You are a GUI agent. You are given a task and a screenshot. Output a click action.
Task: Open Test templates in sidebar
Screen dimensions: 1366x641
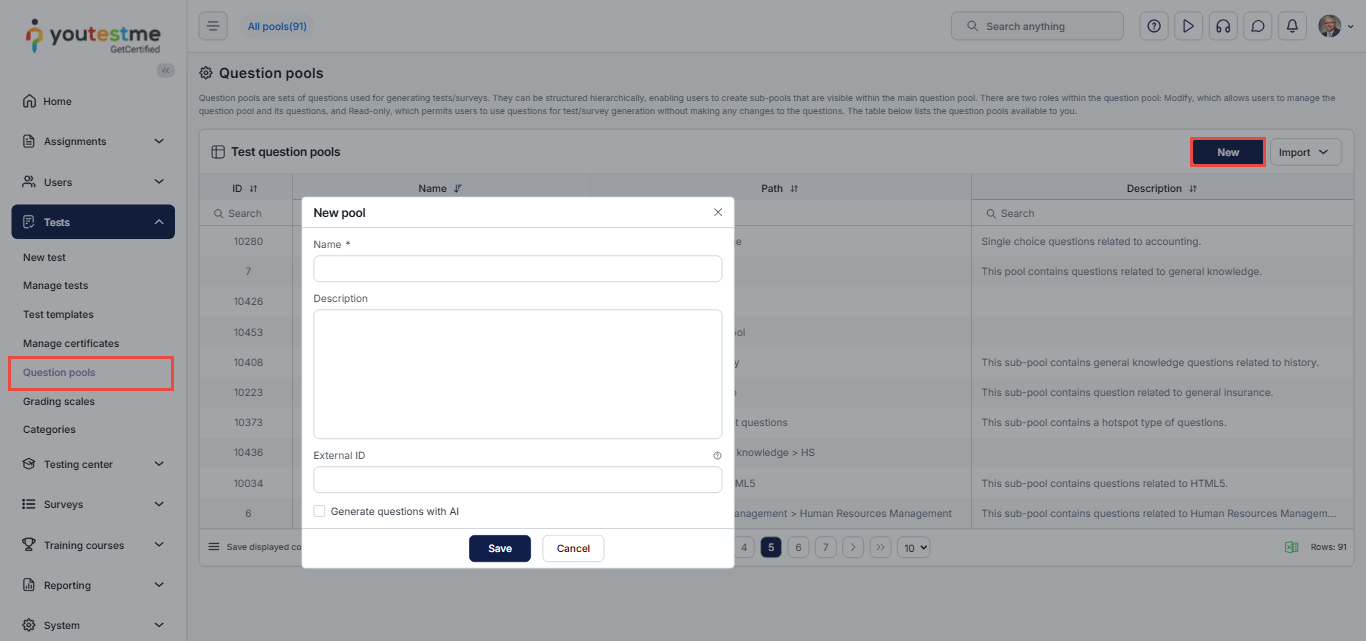click(x=58, y=314)
